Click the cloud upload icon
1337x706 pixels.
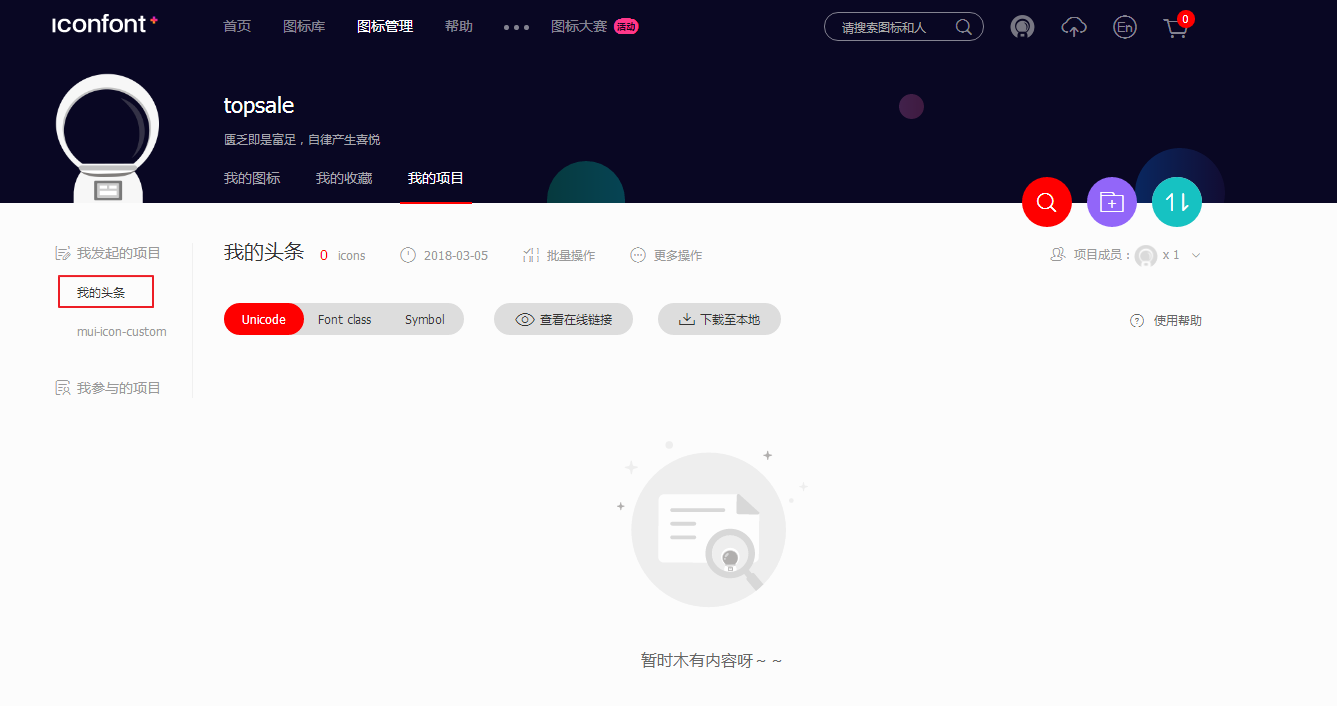click(x=1073, y=28)
